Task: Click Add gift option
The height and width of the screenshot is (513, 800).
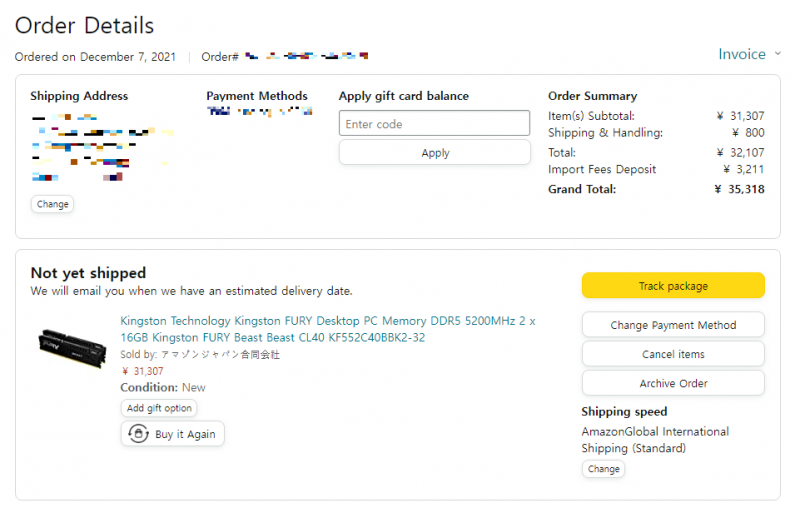Action: pyautogui.click(x=159, y=408)
